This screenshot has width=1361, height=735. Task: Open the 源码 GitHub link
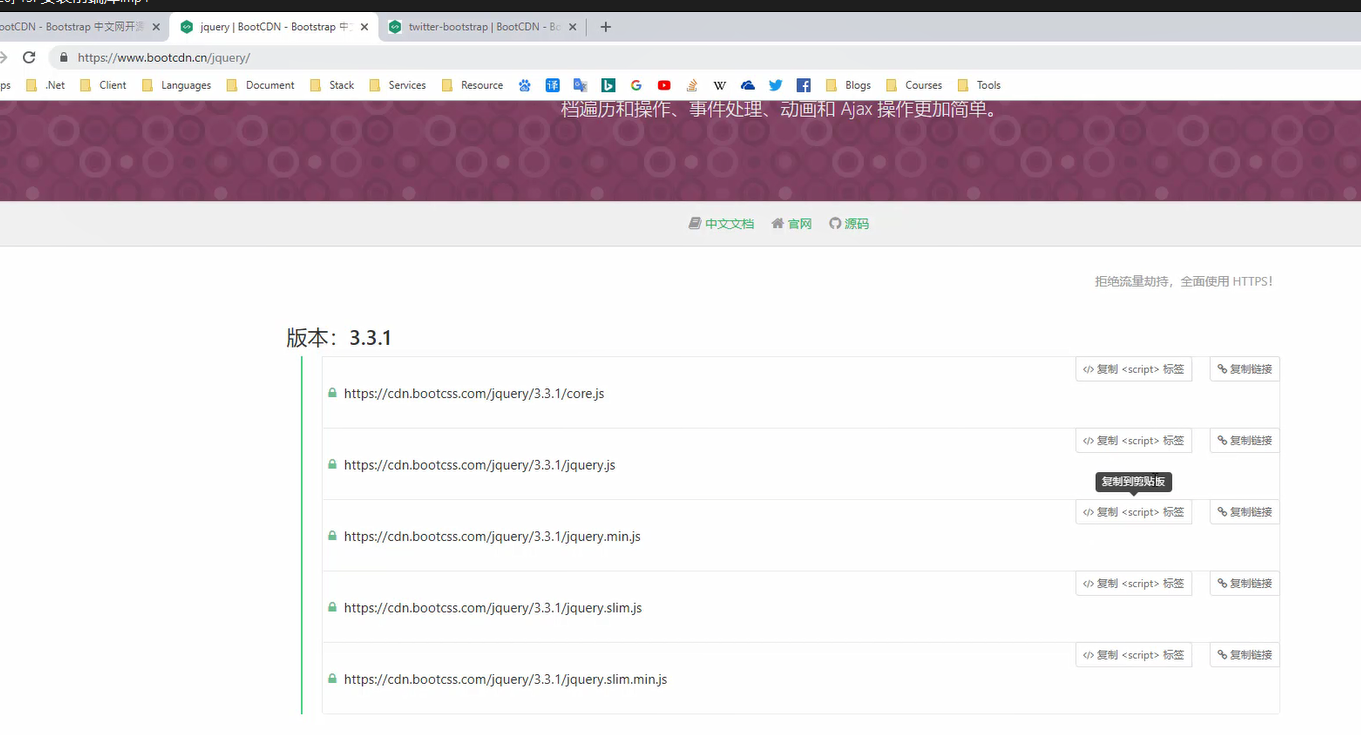tap(849, 224)
